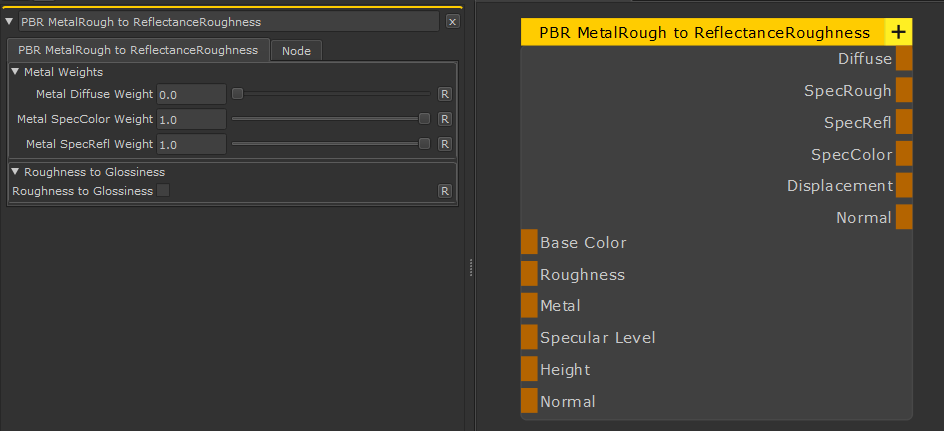Click the Metal input port
This screenshot has width=944, height=431.
[x=529, y=305]
